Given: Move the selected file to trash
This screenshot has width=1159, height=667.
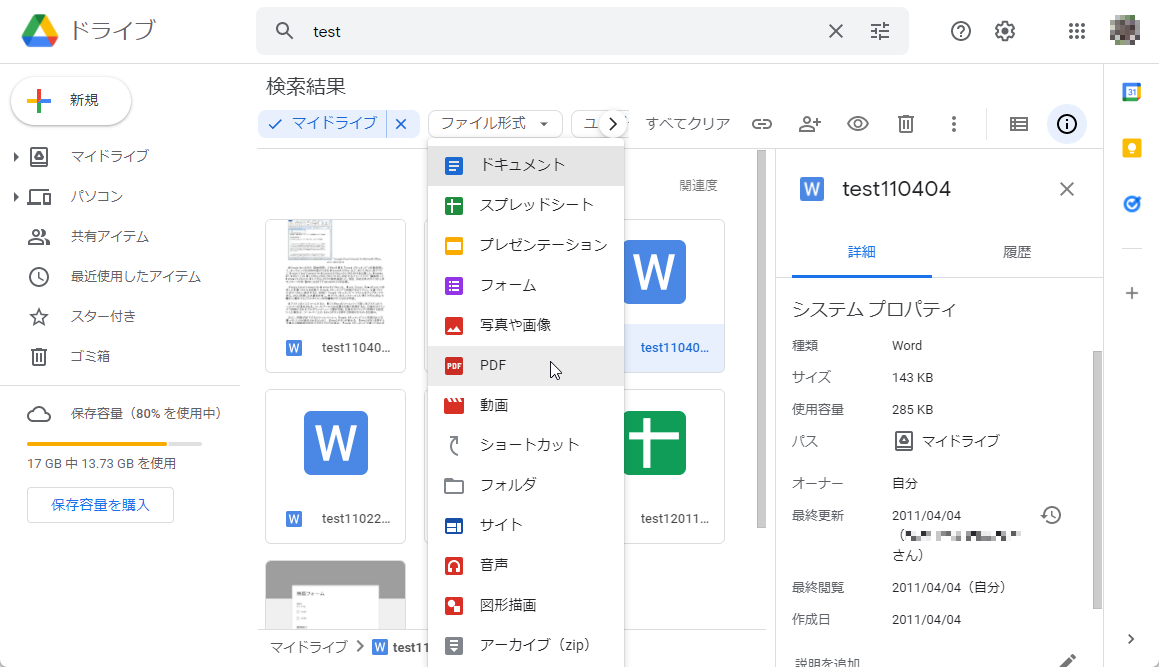Looking at the screenshot, I should (x=905, y=124).
